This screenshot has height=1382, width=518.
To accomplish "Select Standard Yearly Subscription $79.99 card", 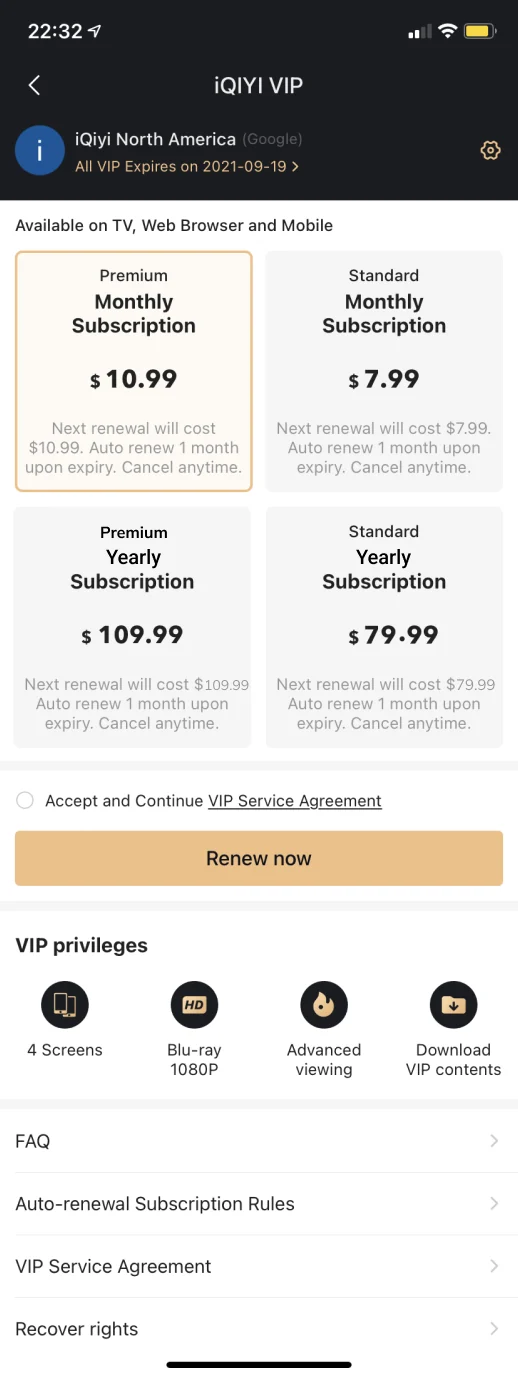I will (x=384, y=627).
